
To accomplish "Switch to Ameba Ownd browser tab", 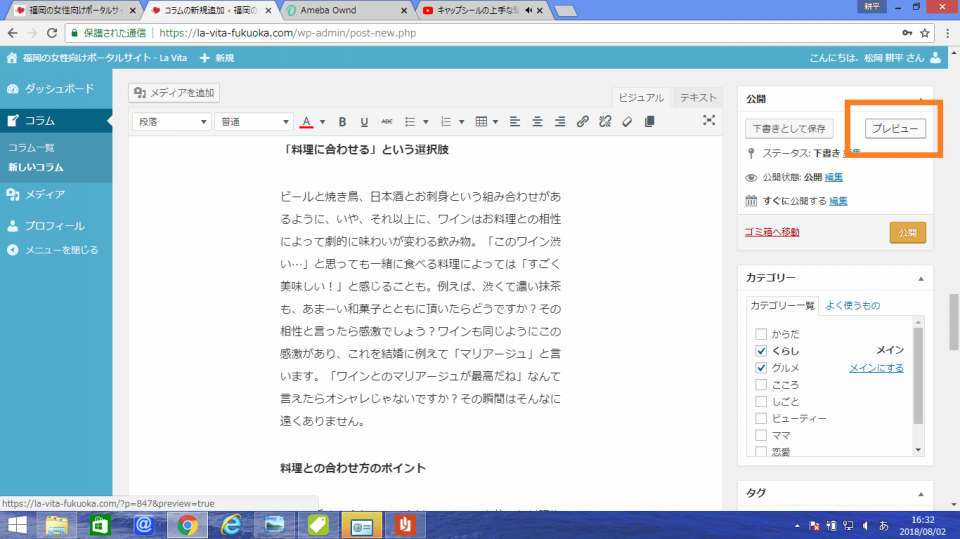I will pyautogui.click(x=347, y=10).
